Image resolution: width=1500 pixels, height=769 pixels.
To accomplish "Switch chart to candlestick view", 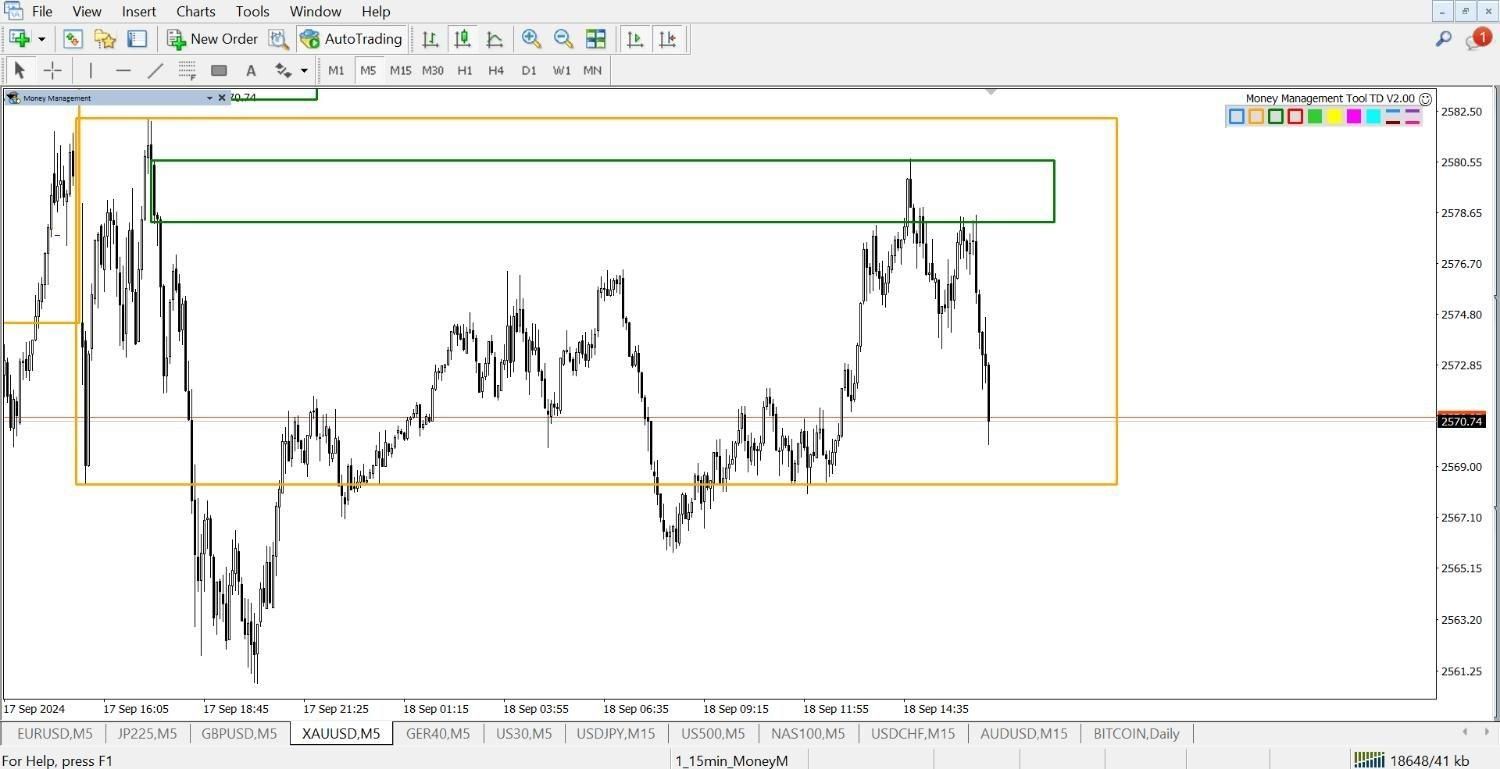I will (462, 39).
